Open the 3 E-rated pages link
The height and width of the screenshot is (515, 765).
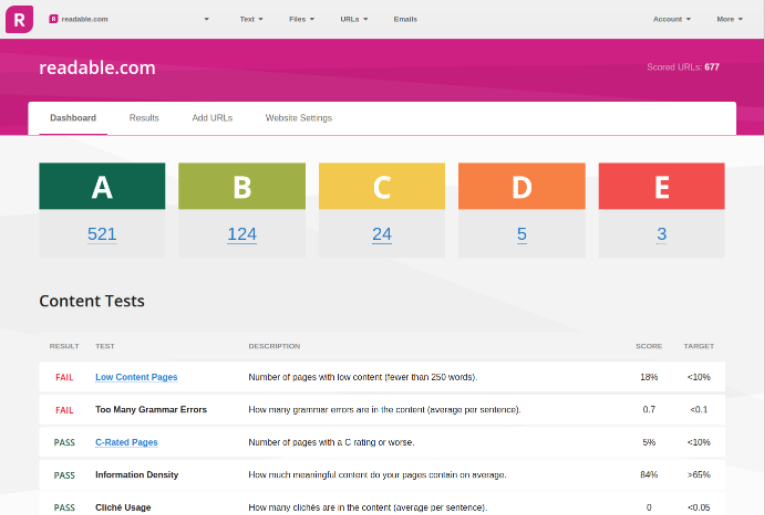(662, 234)
